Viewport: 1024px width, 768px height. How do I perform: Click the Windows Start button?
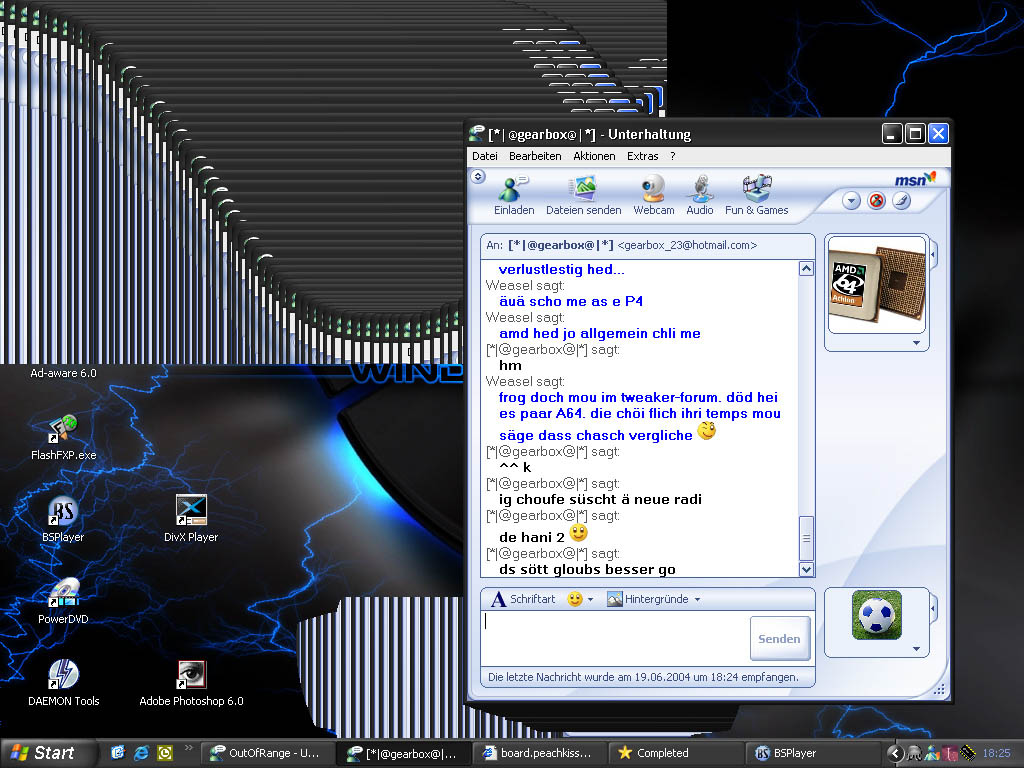click(43, 753)
